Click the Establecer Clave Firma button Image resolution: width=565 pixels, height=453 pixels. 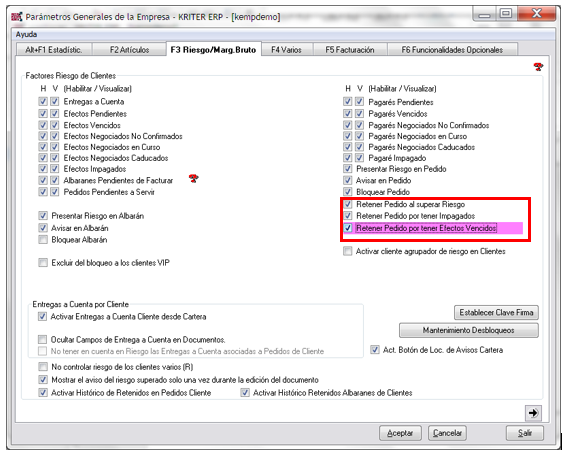496,312
